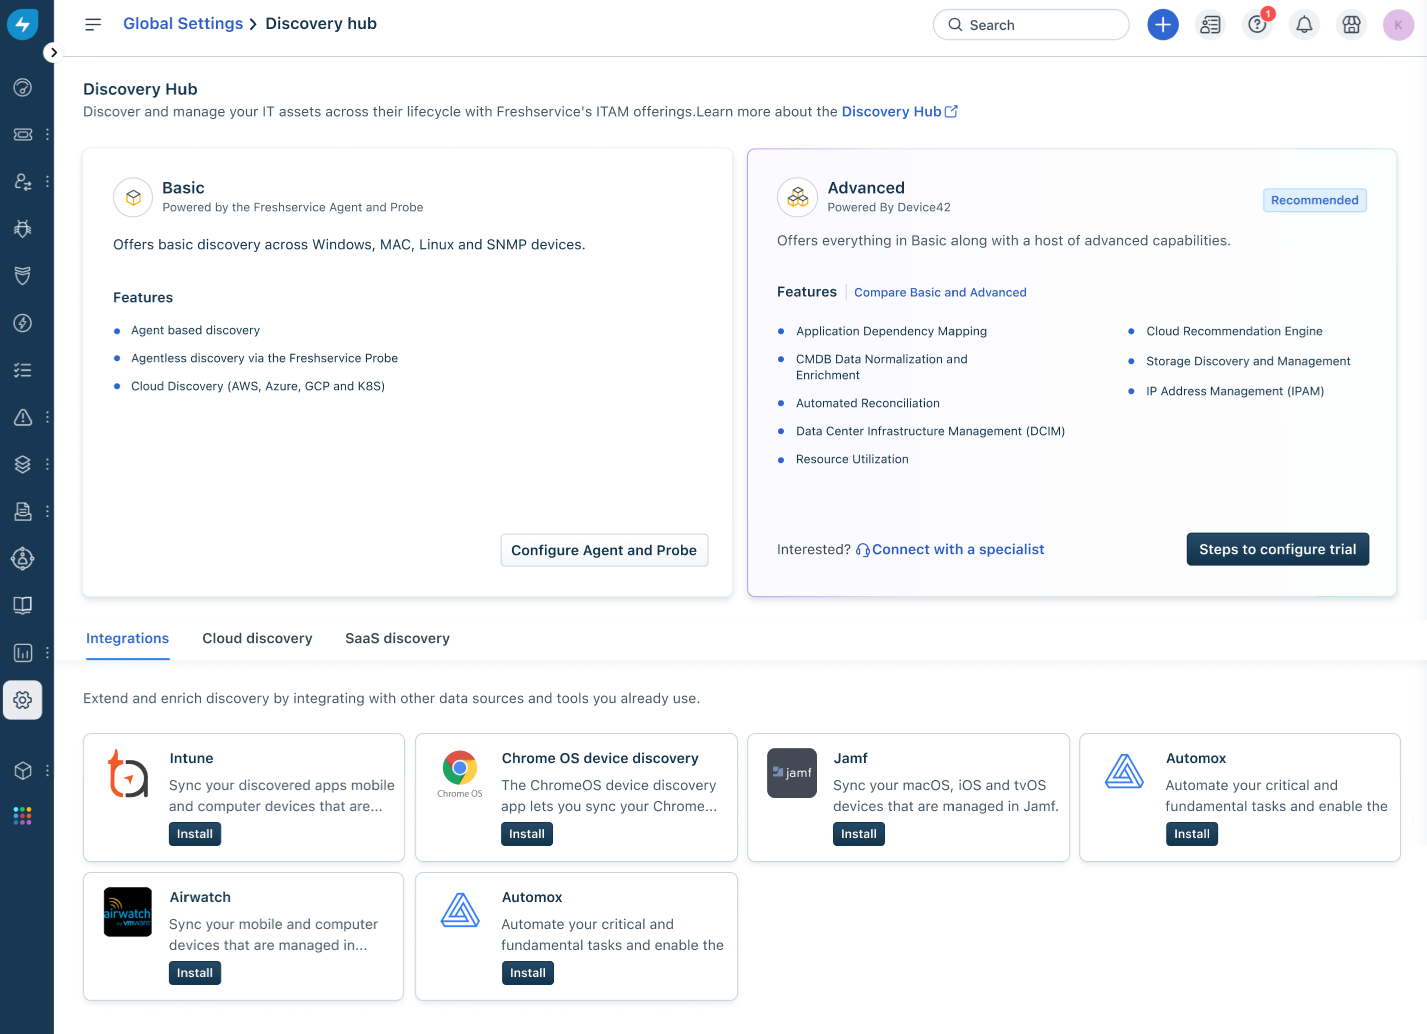1427x1034 pixels.
Task: Install the Jamf integration
Action: (x=859, y=834)
